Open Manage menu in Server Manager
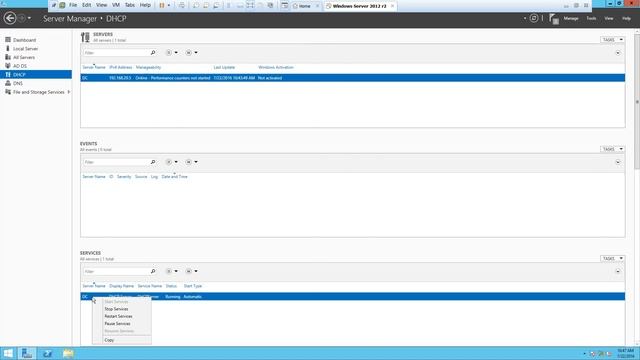The height and width of the screenshot is (360, 640). click(x=571, y=18)
